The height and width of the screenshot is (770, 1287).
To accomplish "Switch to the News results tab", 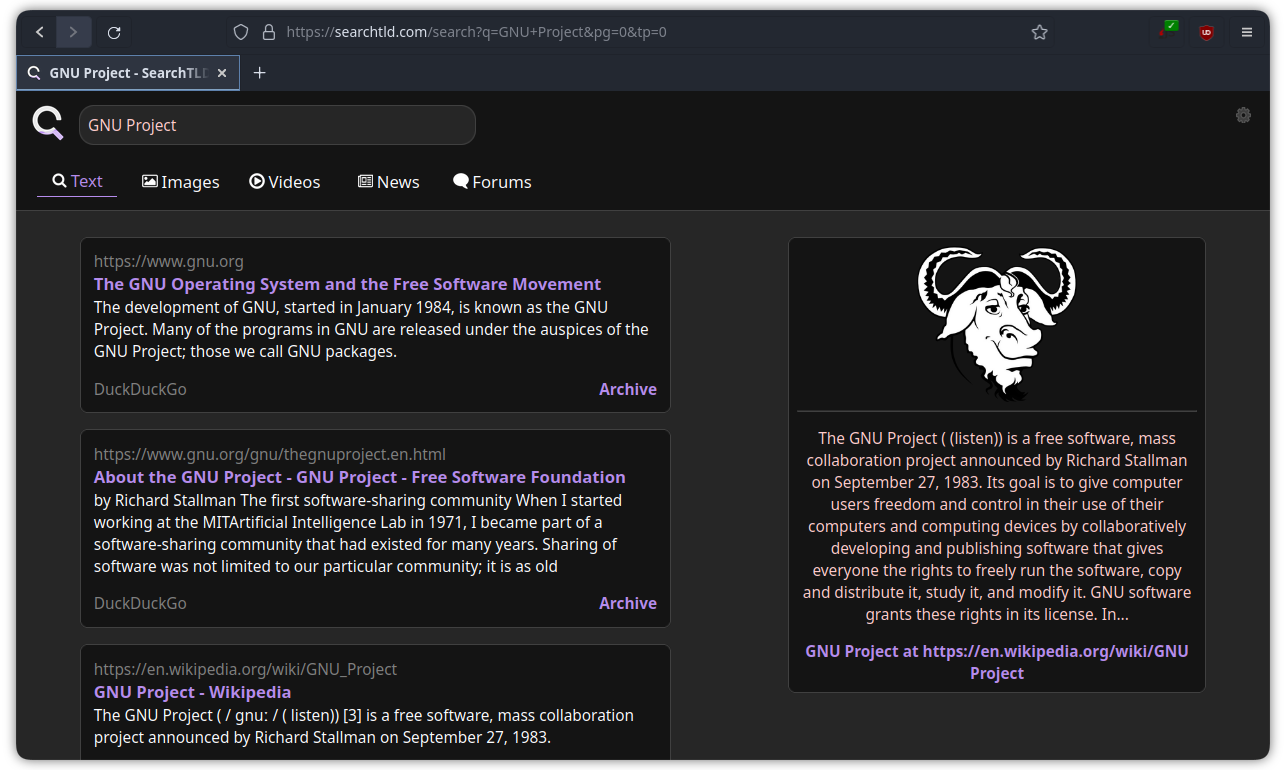I will [388, 182].
